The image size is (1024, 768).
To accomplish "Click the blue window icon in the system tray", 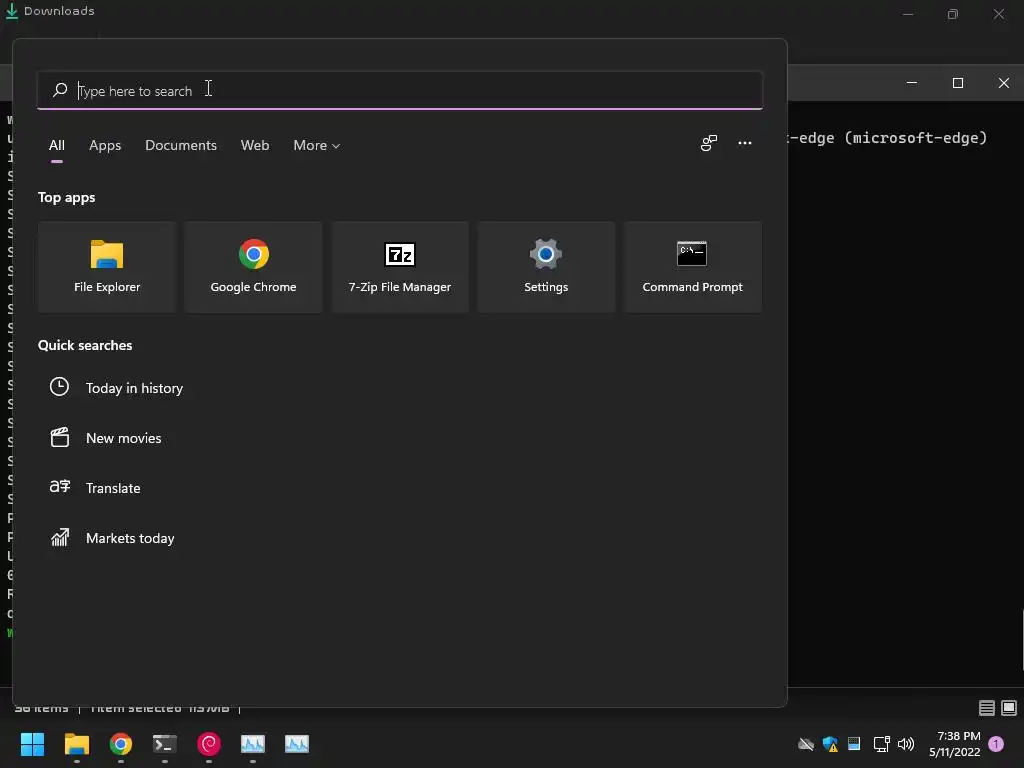I will tap(854, 743).
